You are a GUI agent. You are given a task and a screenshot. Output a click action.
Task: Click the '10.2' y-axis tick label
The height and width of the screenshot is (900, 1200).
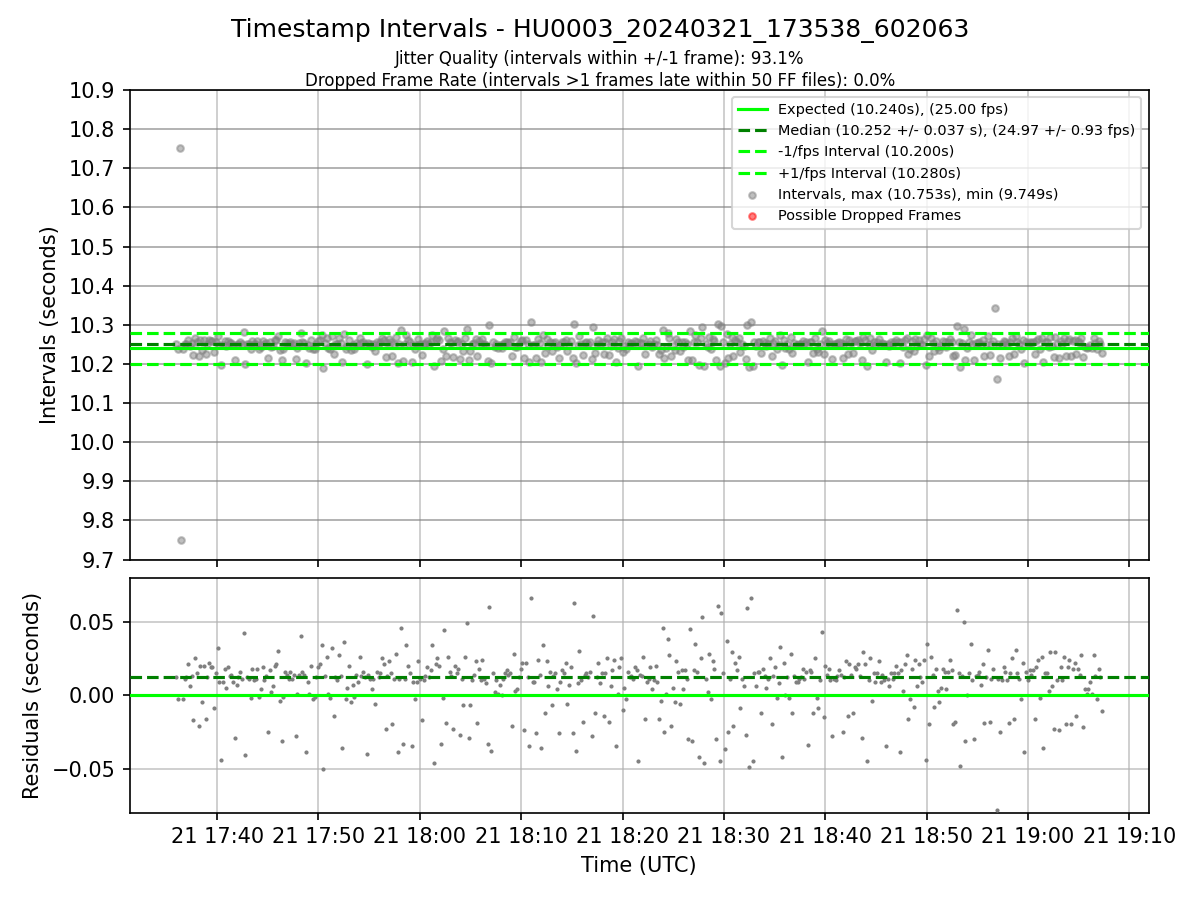94,364
